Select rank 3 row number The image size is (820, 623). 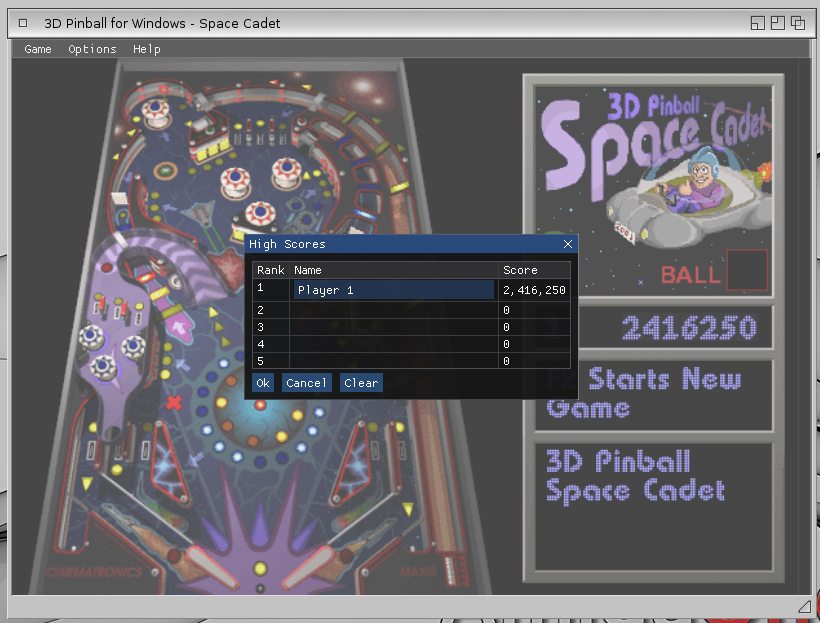pyautogui.click(x=260, y=327)
